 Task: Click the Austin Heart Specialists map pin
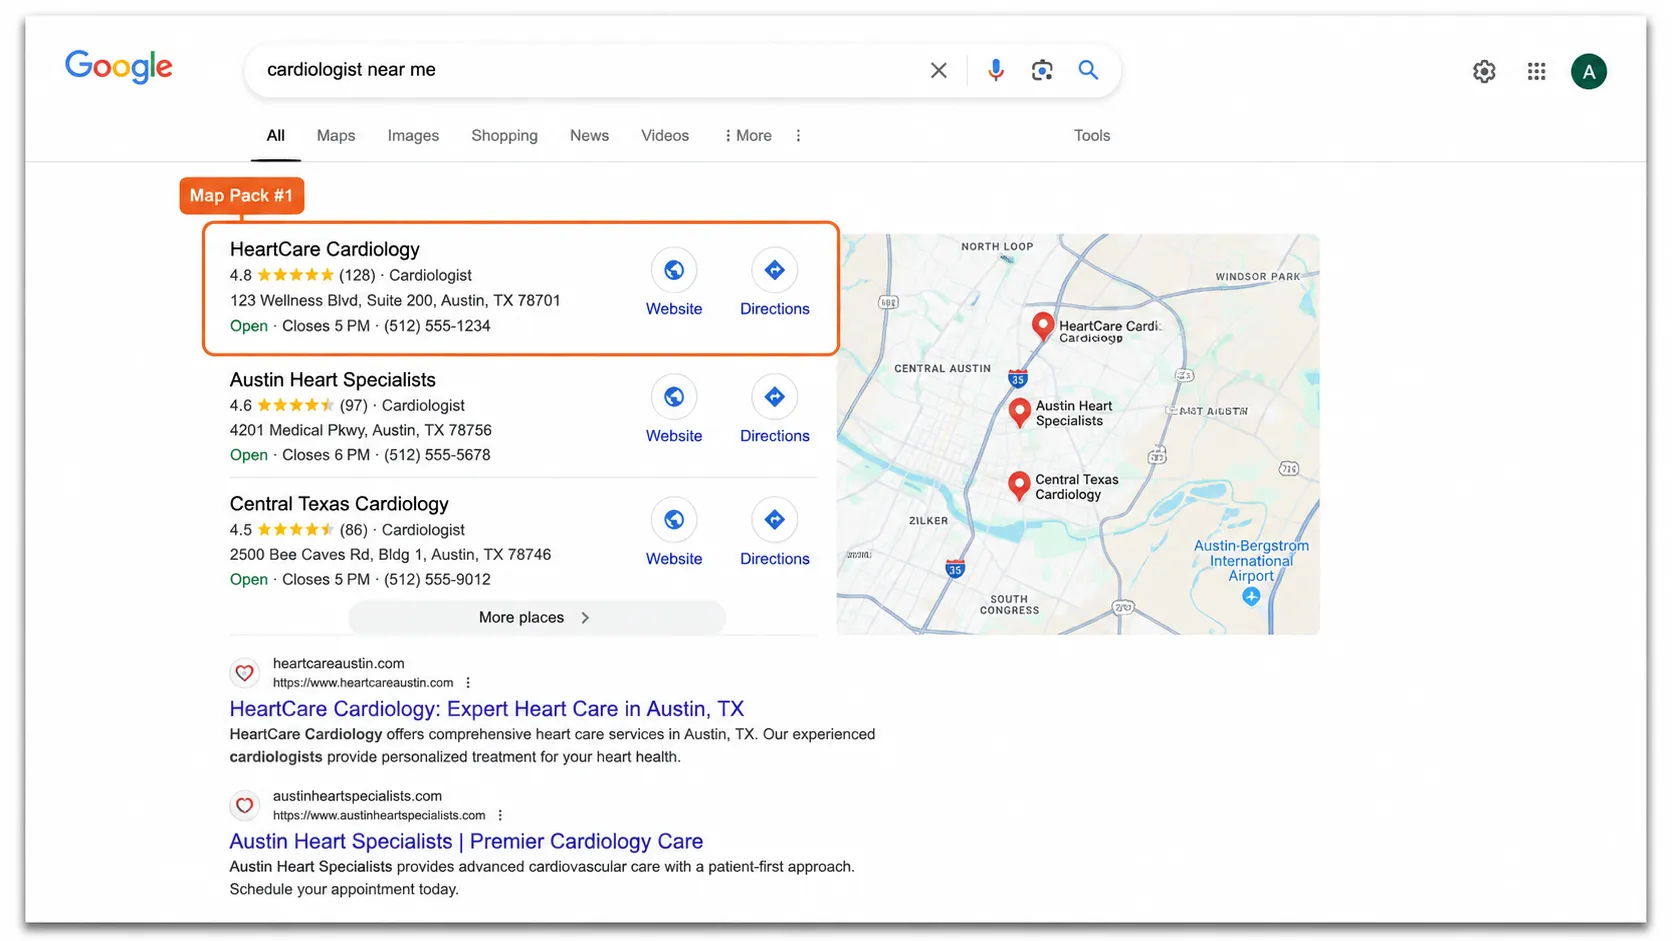pos(1019,411)
